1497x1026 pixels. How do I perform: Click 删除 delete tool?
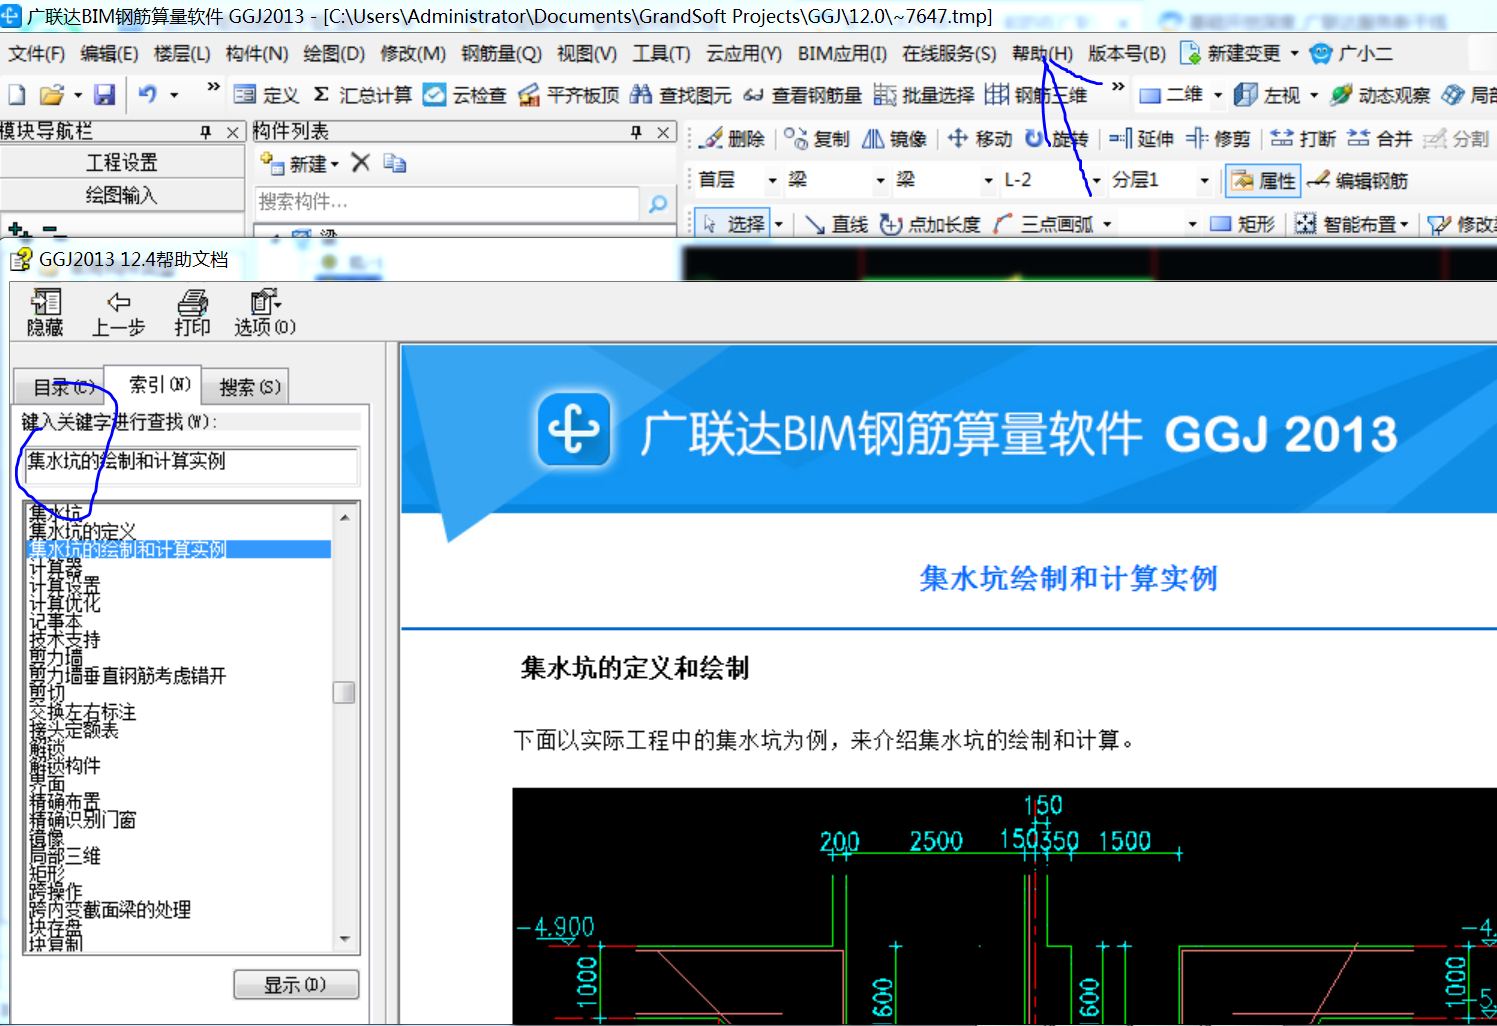click(x=733, y=138)
